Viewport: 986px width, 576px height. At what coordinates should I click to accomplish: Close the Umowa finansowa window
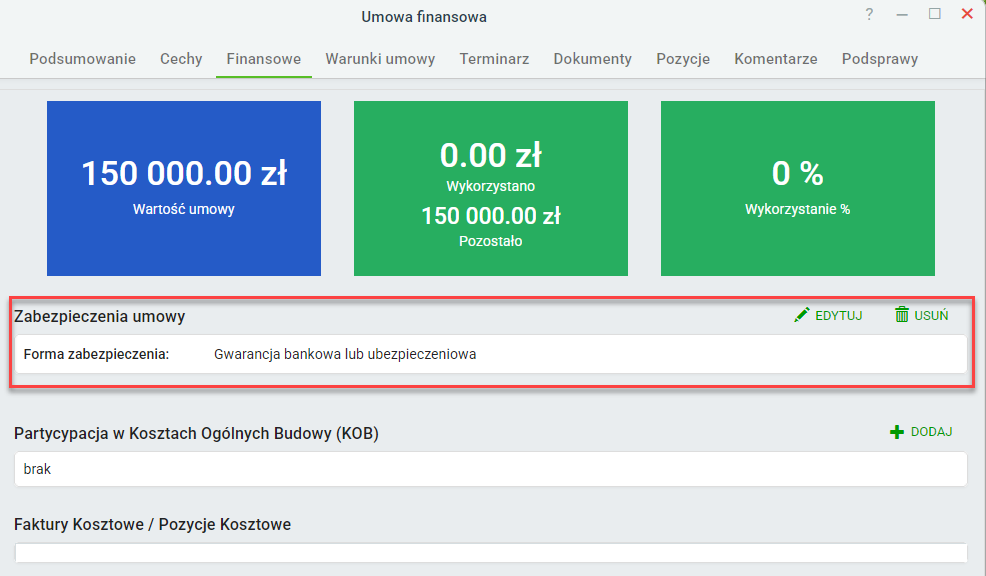967,14
